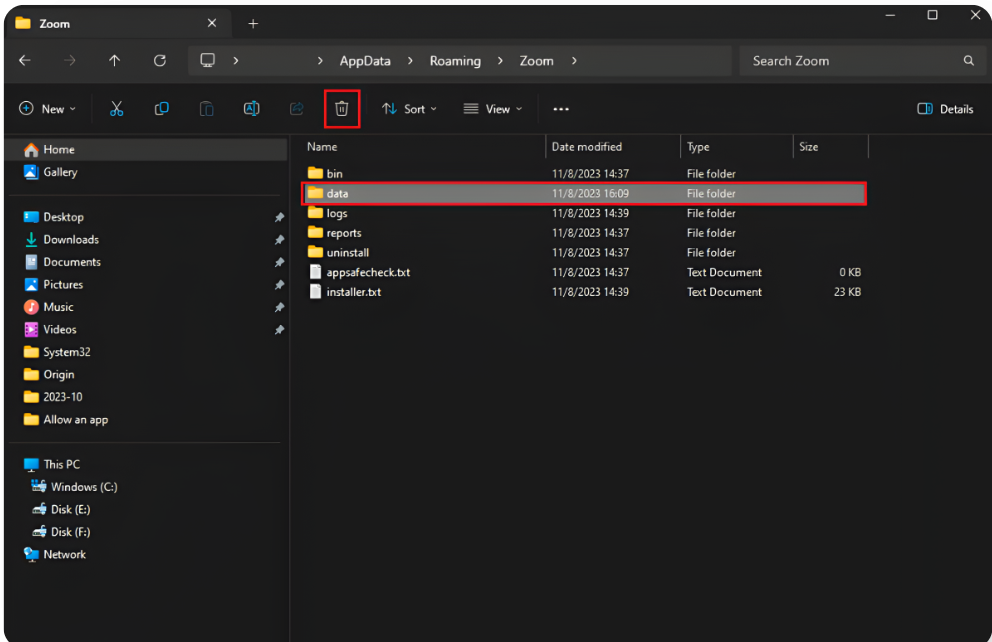The height and width of the screenshot is (642, 992).
Task: Toggle the Details pane button
Action: [945, 109]
